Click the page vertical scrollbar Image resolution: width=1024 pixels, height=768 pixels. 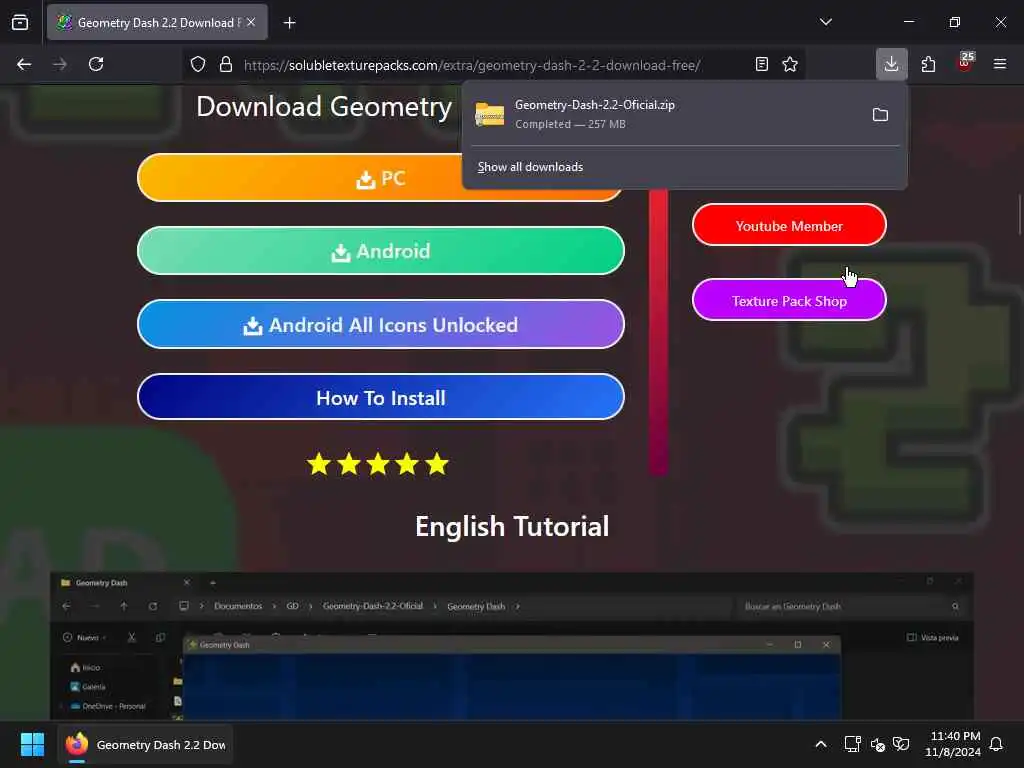[x=1020, y=214]
